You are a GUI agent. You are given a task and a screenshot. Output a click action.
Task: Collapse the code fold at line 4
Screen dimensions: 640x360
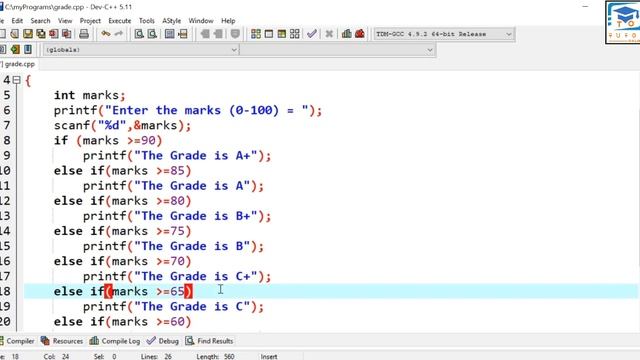pos(16,80)
